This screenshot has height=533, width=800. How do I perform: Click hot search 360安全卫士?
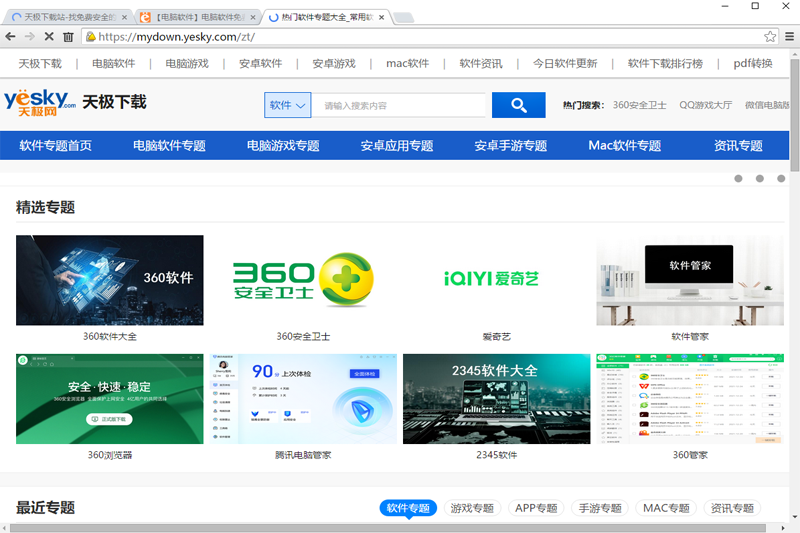(x=640, y=105)
